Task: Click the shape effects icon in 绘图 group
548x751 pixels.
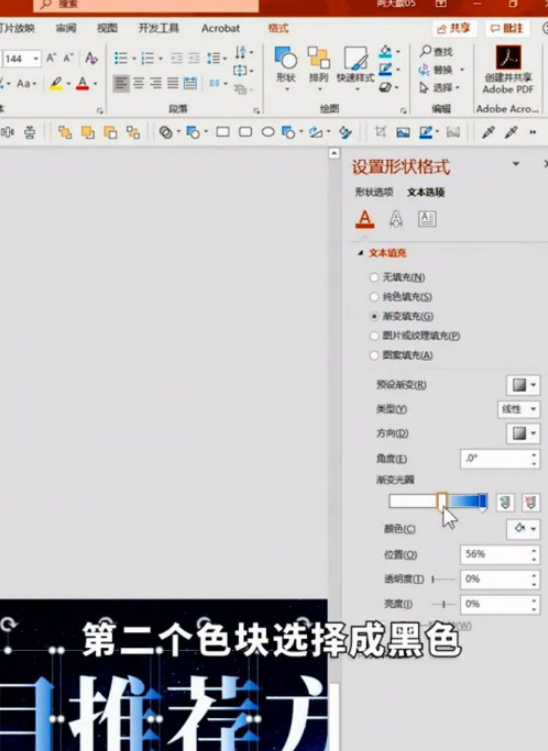Action: point(386,88)
